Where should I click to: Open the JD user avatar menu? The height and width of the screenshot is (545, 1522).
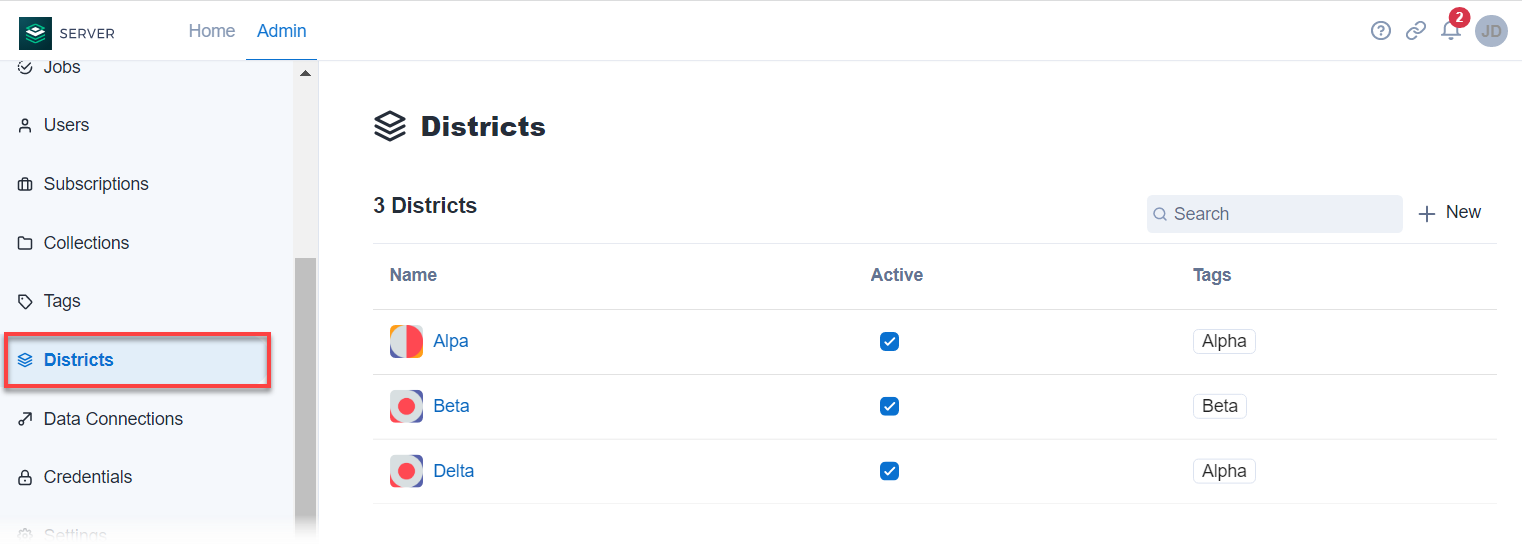point(1491,31)
